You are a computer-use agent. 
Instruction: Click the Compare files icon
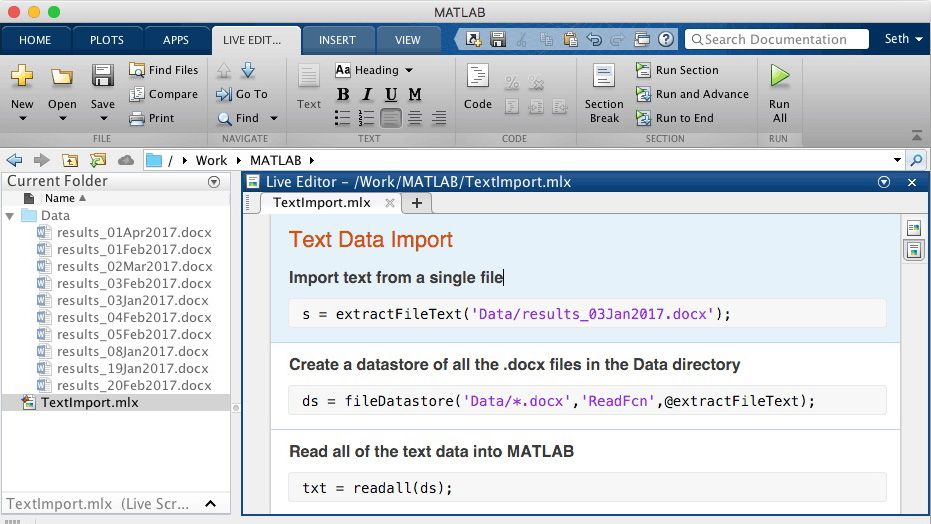[x=163, y=94]
